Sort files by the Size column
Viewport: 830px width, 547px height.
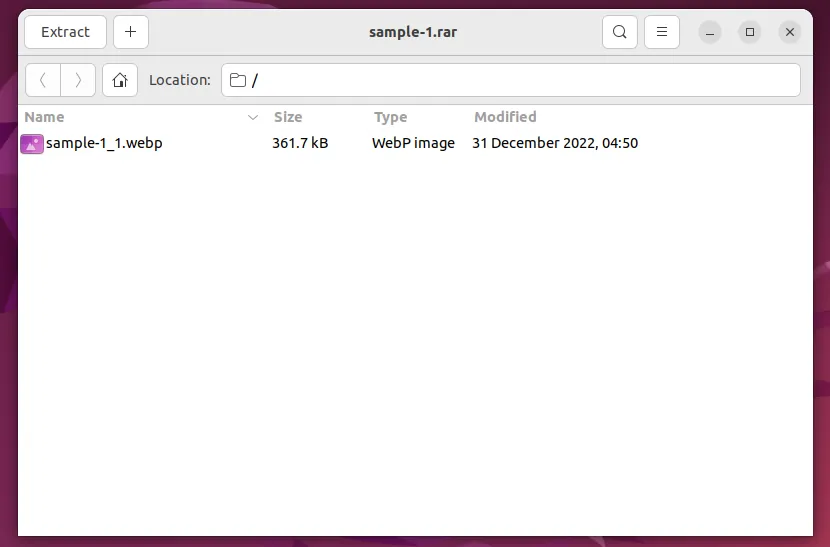click(288, 117)
